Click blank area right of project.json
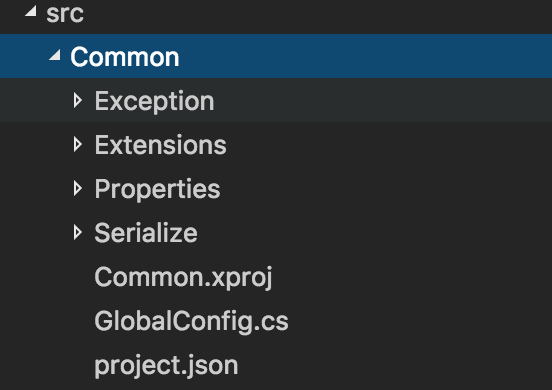 coord(395,364)
